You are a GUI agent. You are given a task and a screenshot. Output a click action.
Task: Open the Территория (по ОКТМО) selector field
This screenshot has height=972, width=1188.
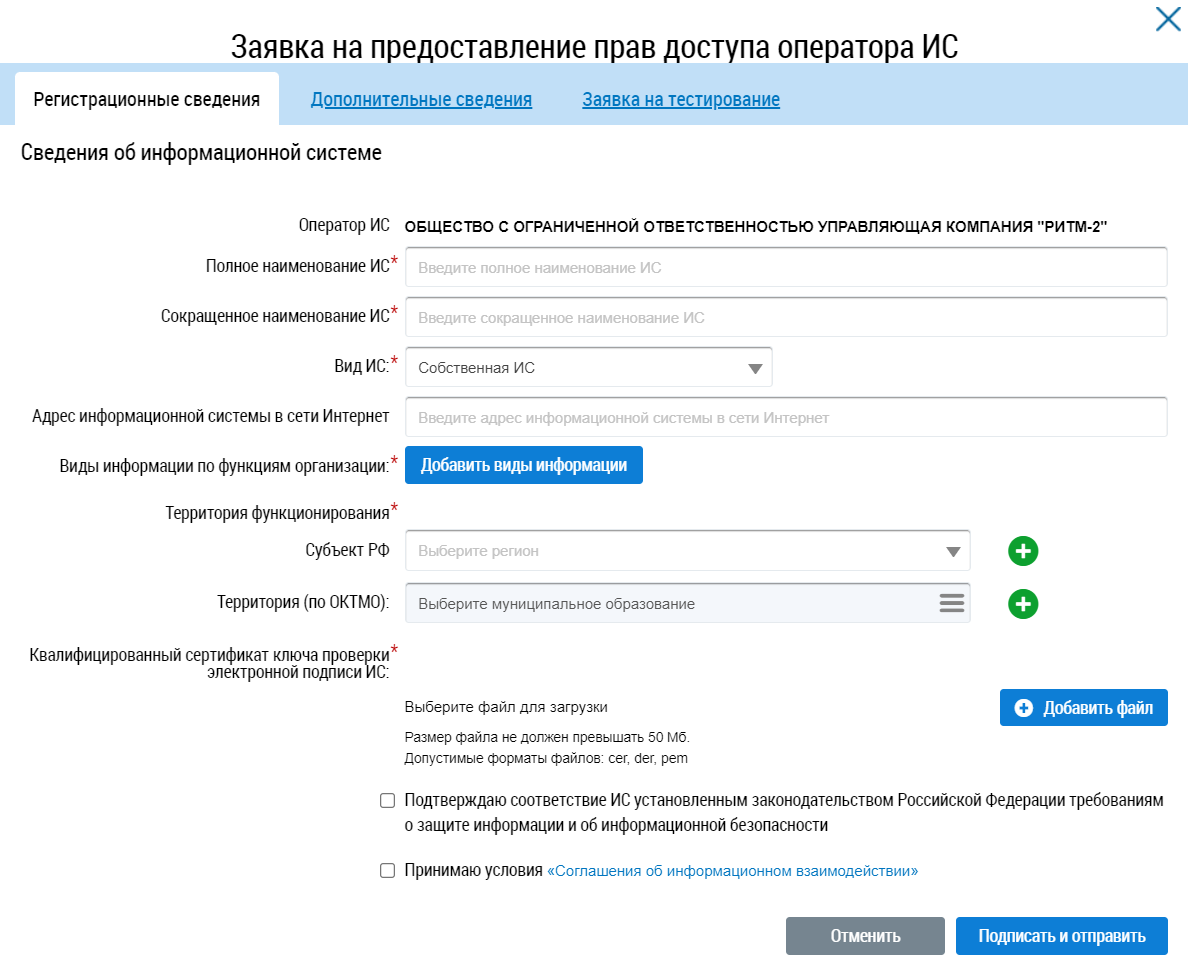(670, 604)
